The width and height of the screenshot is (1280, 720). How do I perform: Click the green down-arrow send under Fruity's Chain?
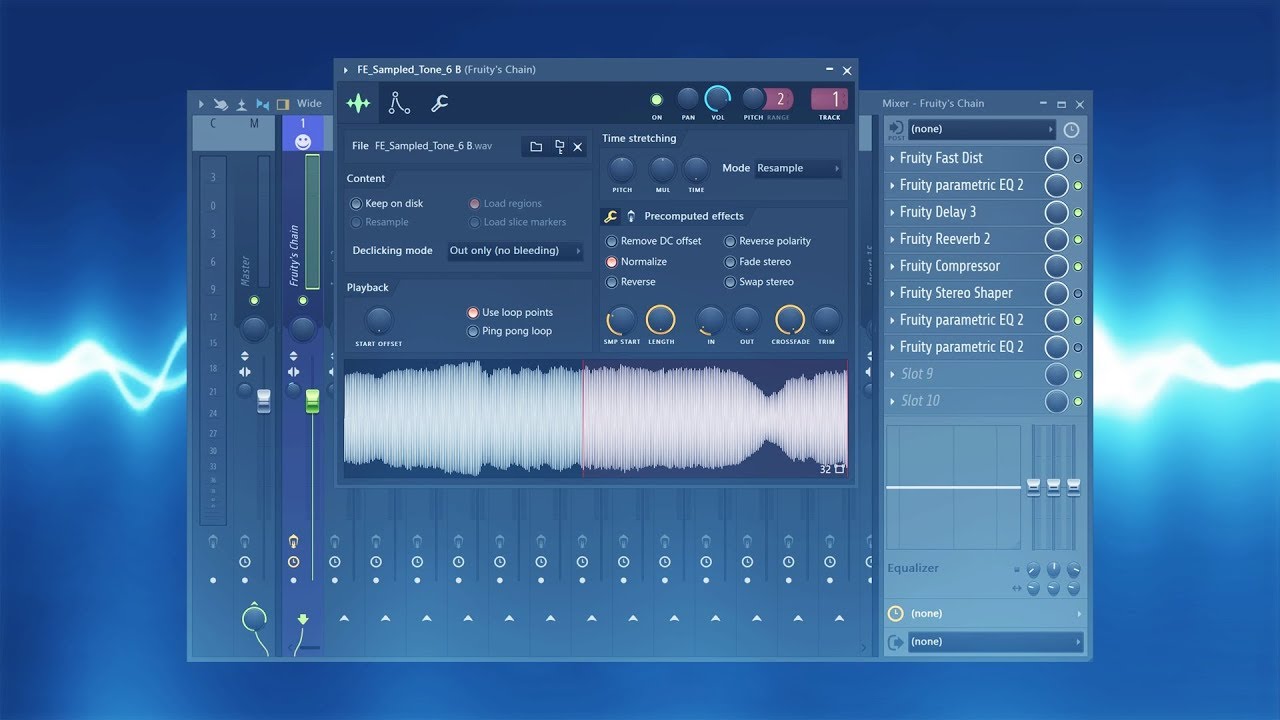[x=303, y=619]
